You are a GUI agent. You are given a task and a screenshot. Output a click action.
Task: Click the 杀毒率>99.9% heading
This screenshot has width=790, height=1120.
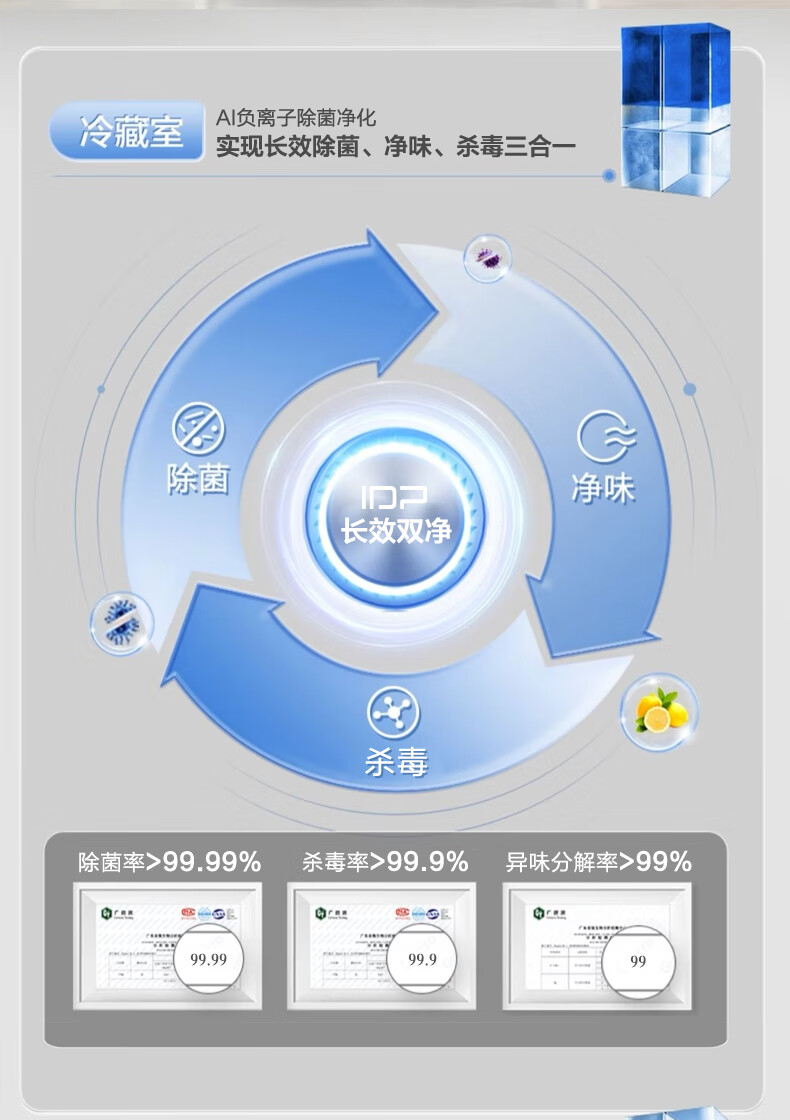[x=385, y=862]
